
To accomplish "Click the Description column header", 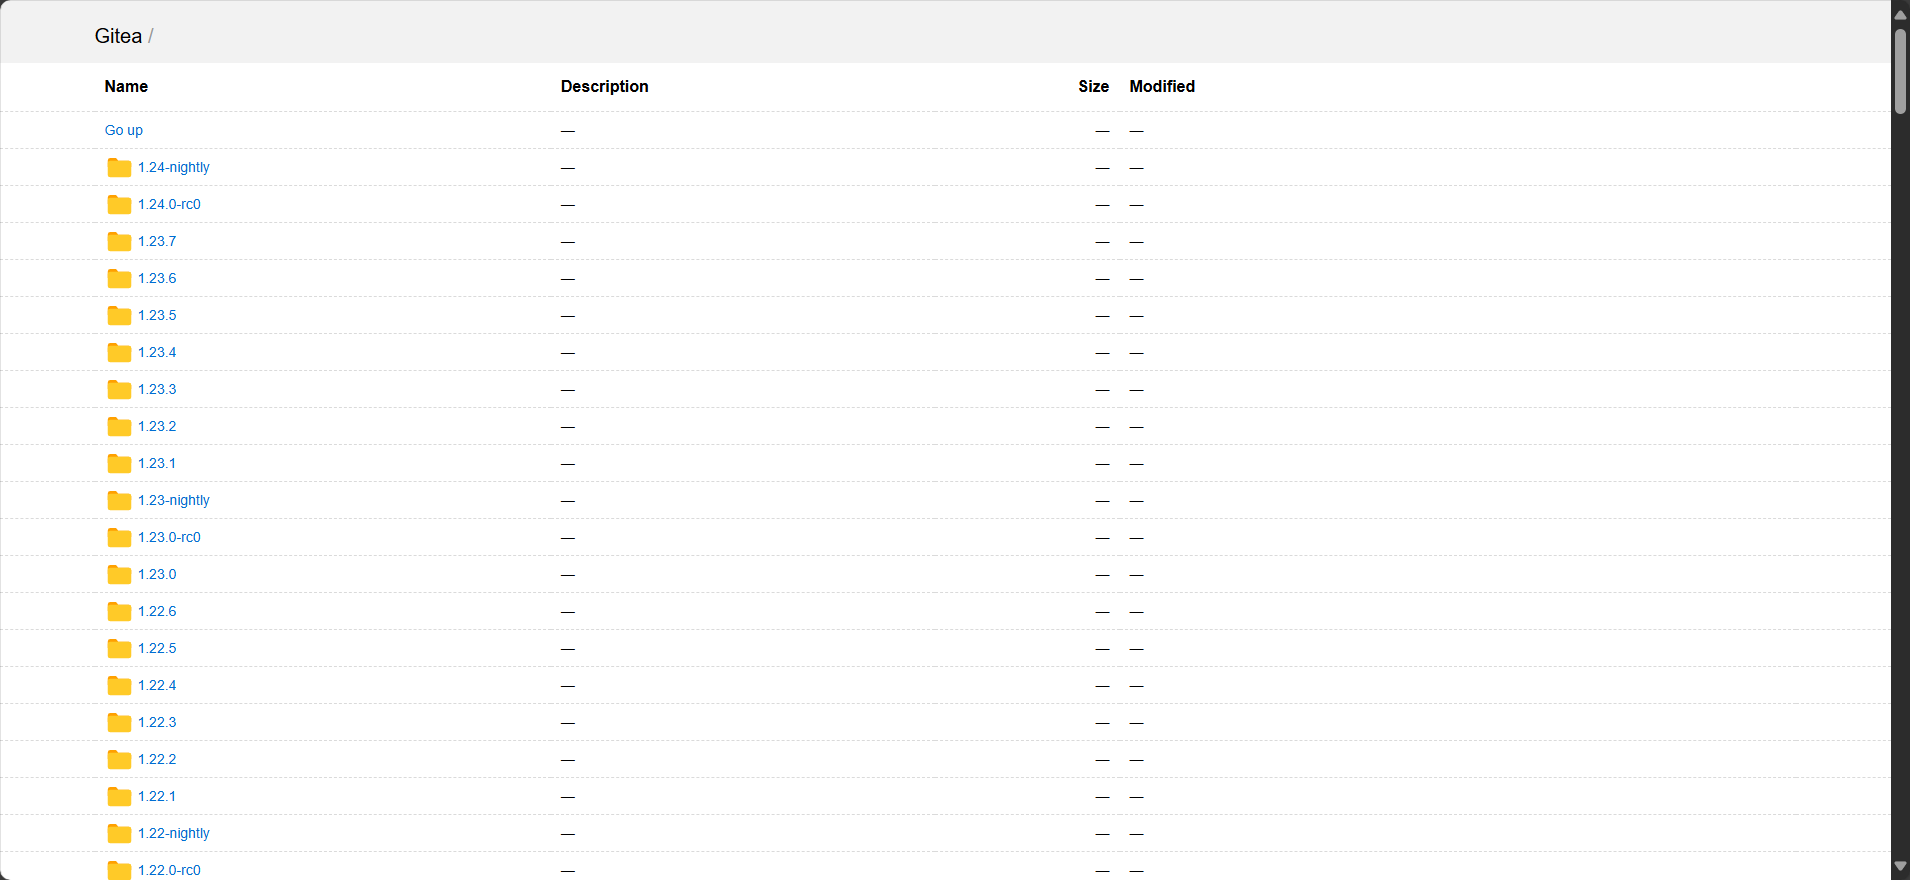I will [605, 86].
